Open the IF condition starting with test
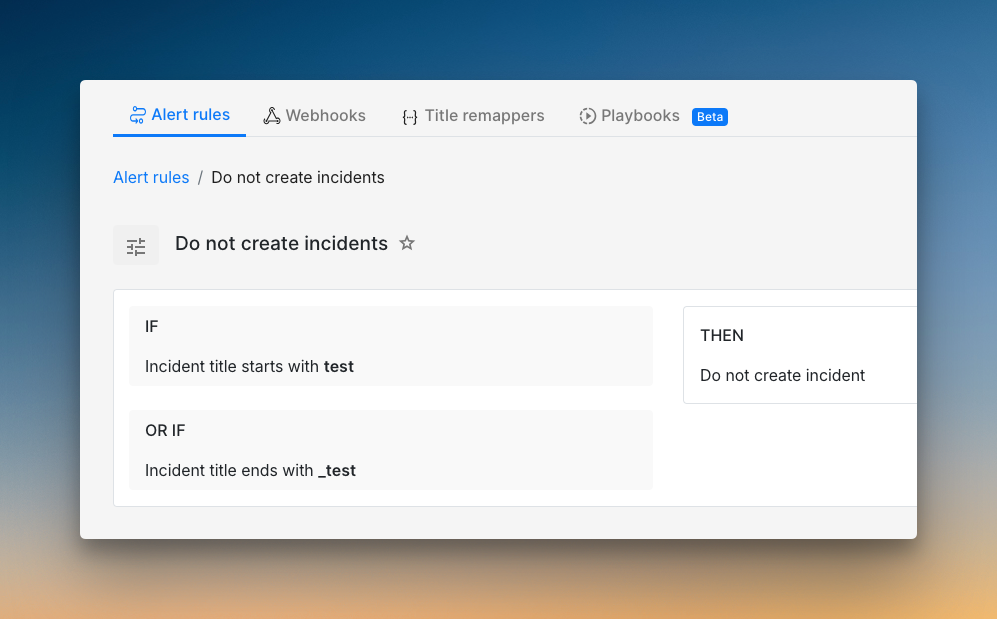Viewport: 997px width, 619px height. pyautogui.click(x=391, y=346)
